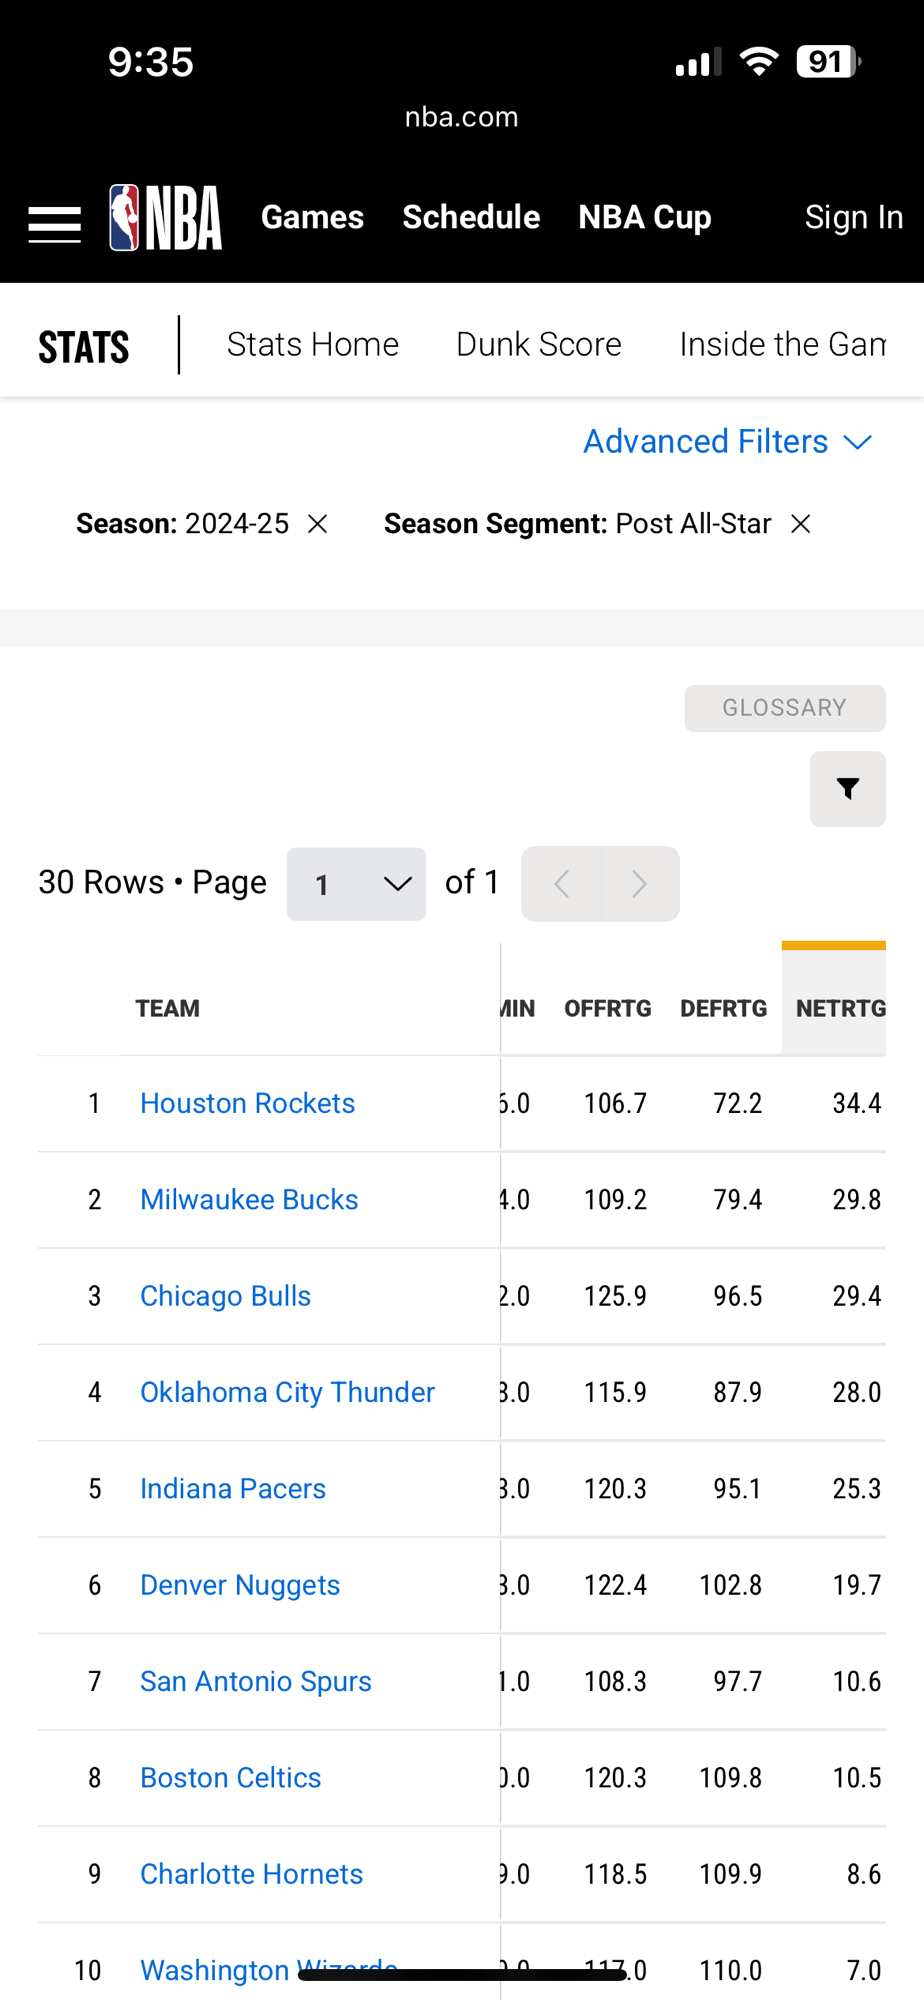The image size is (924, 2000).
Task: Remove the Post All-Star segment filter
Action: pyautogui.click(x=800, y=524)
